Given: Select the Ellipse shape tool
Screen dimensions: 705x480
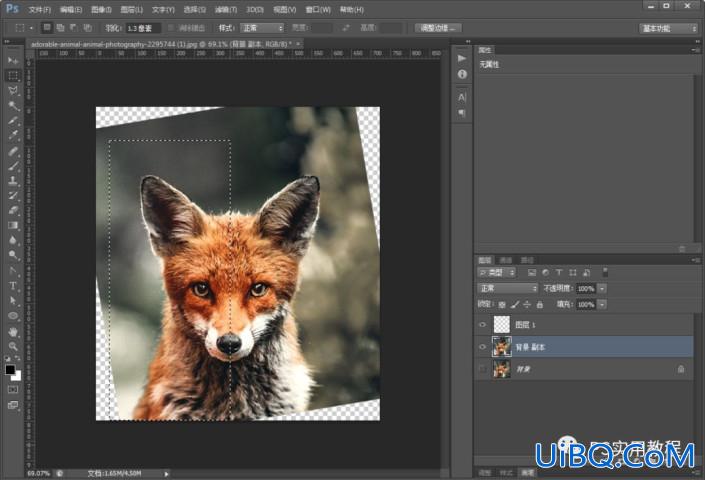Looking at the screenshot, I should [x=13, y=316].
